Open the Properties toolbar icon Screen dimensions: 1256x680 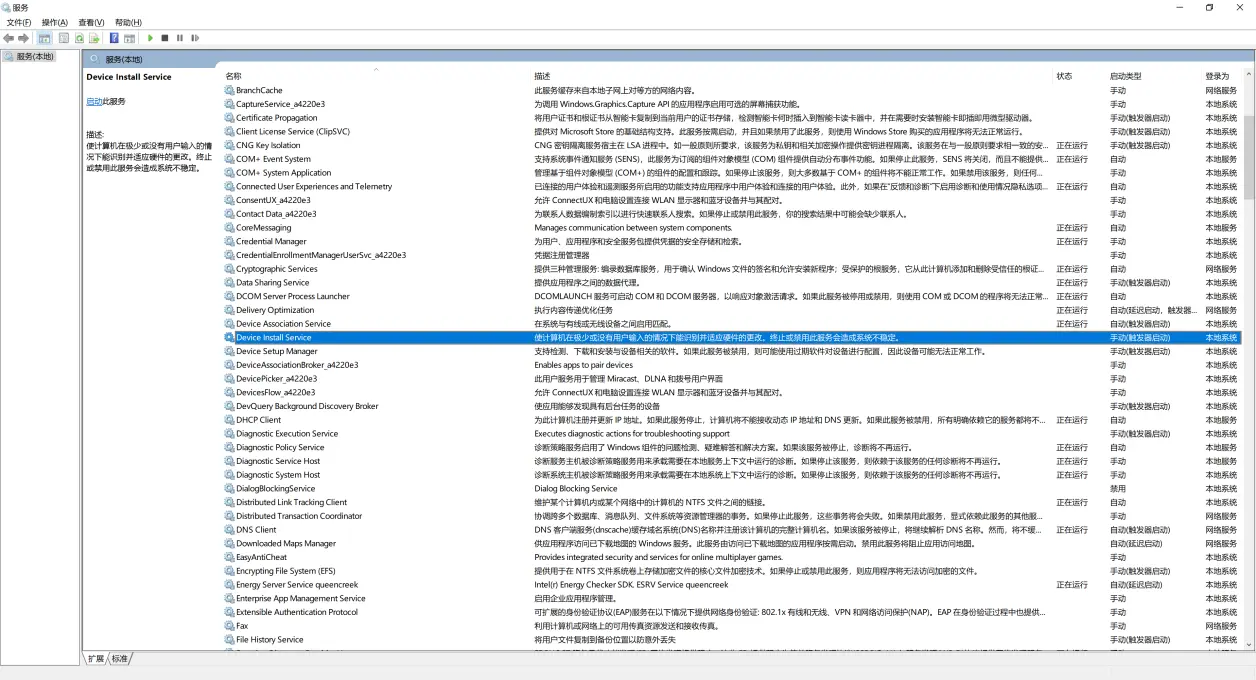(63, 38)
